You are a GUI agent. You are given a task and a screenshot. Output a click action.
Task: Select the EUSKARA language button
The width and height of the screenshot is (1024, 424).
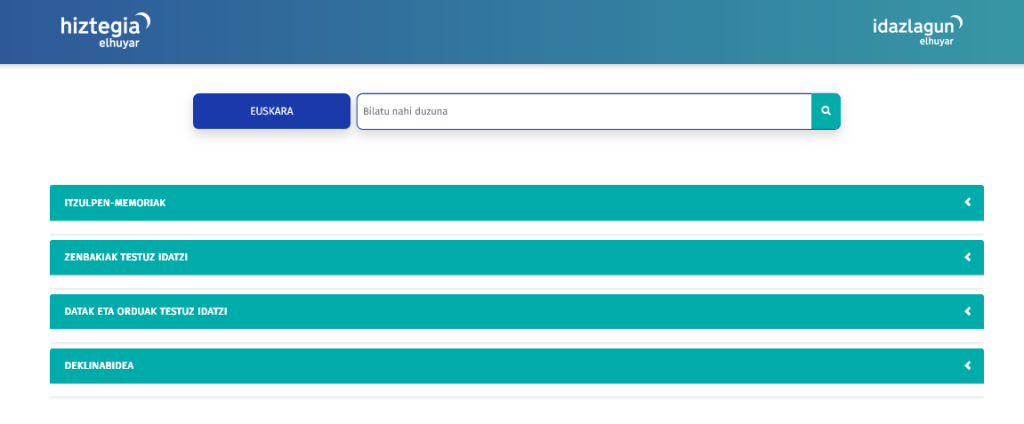(x=271, y=111)
